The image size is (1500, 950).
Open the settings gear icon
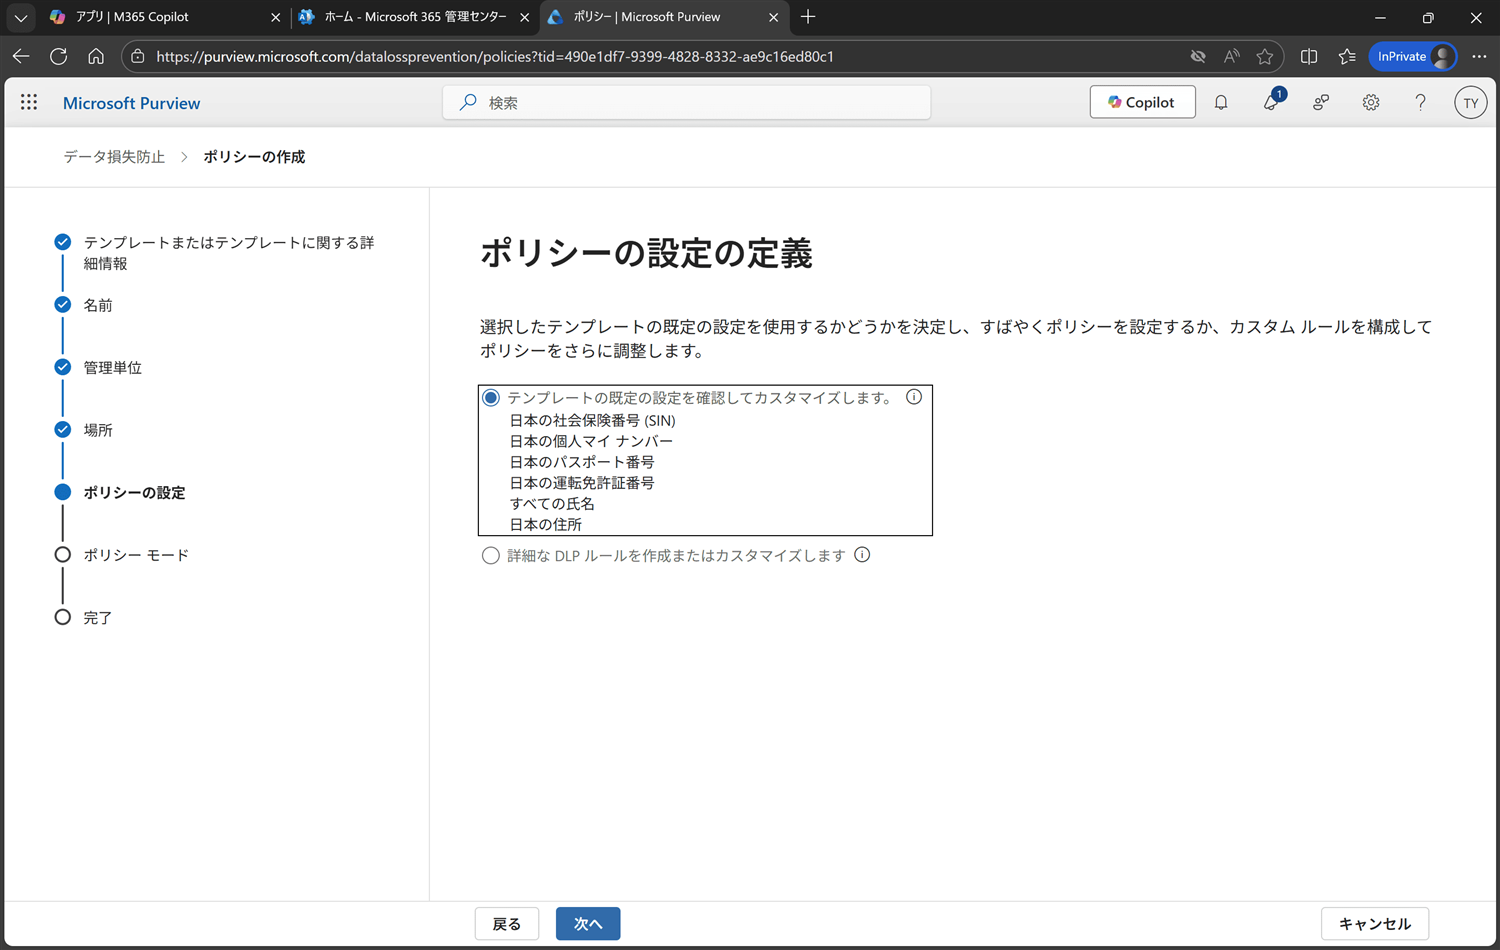point(1371,102)
